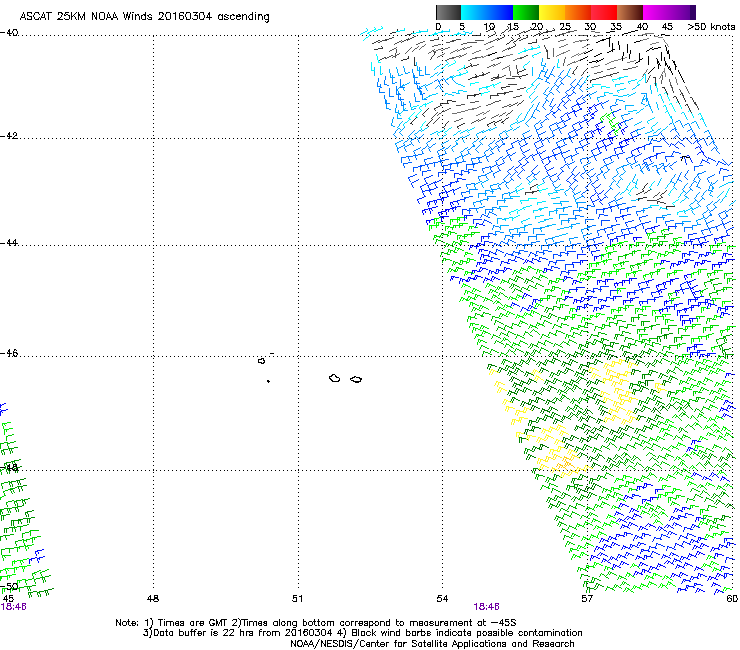Click the '-48' latitude axis label

click(9, 467)
